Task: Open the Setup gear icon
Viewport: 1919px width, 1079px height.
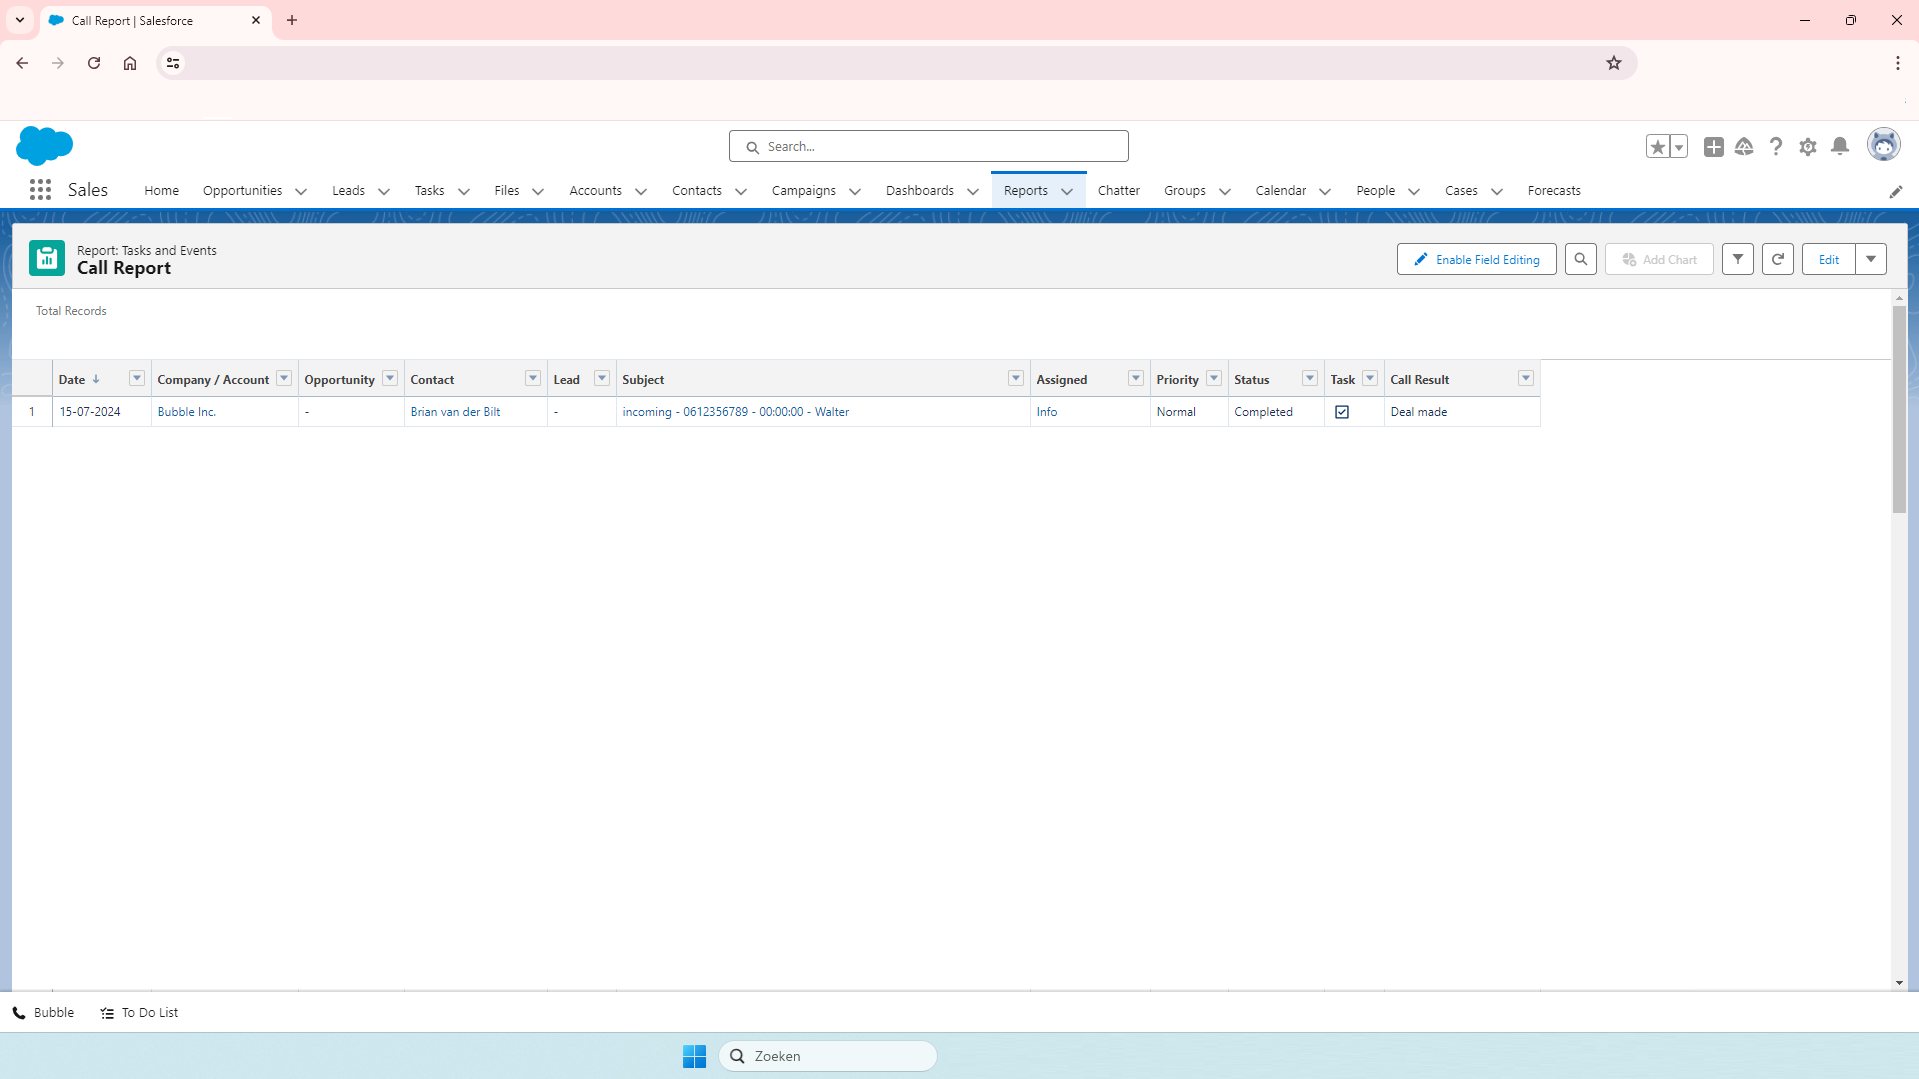Action: 1807,147
